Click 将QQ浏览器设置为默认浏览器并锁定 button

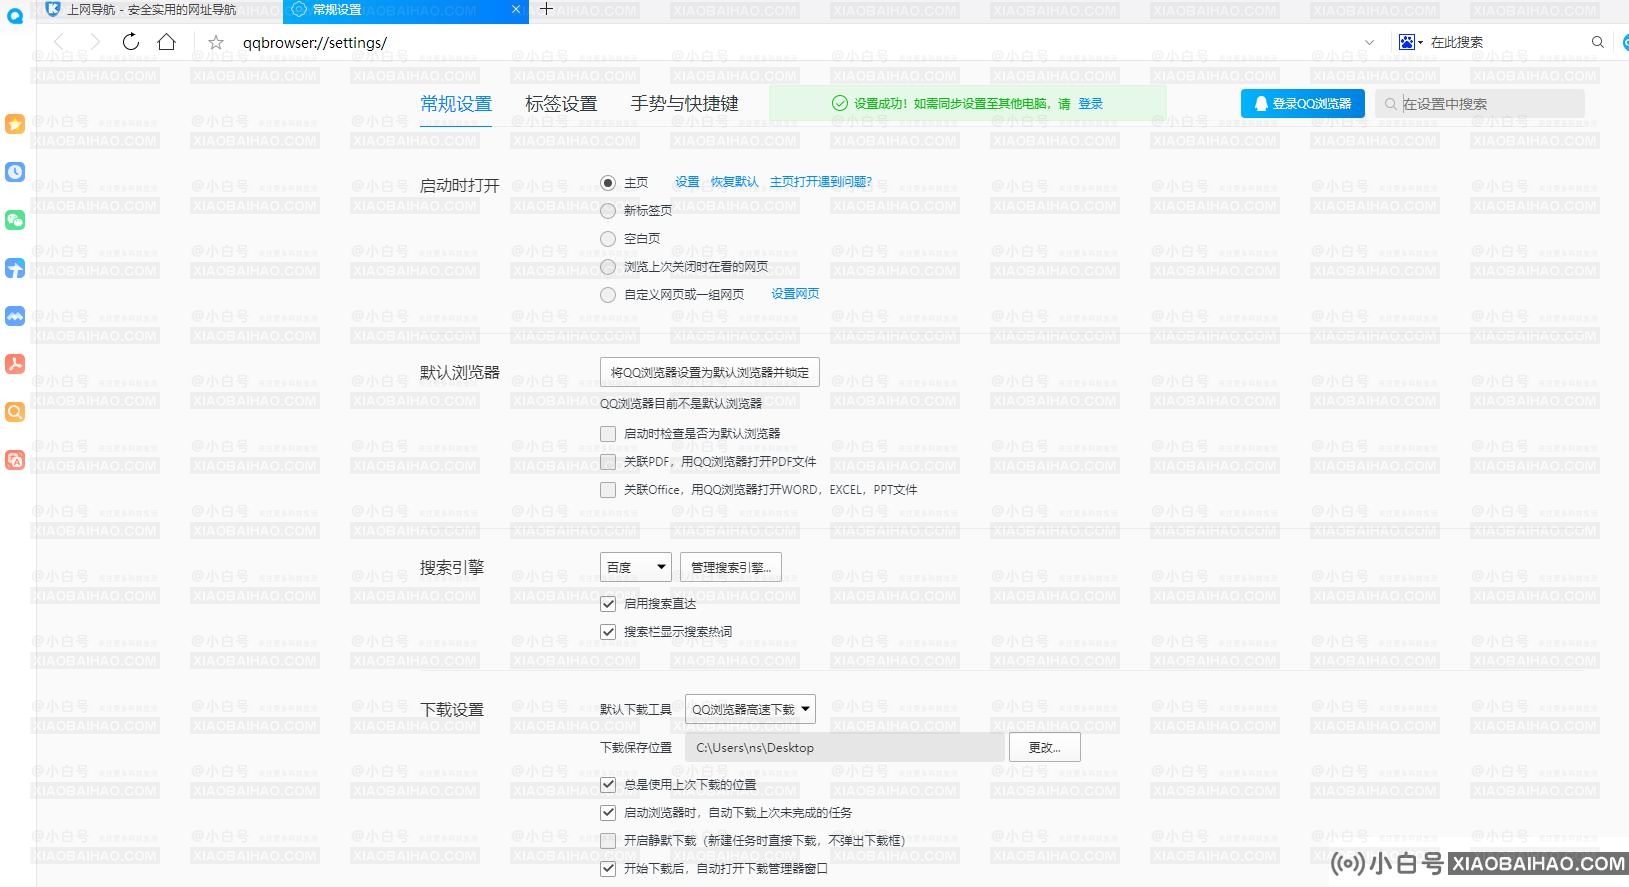(710, 372)
